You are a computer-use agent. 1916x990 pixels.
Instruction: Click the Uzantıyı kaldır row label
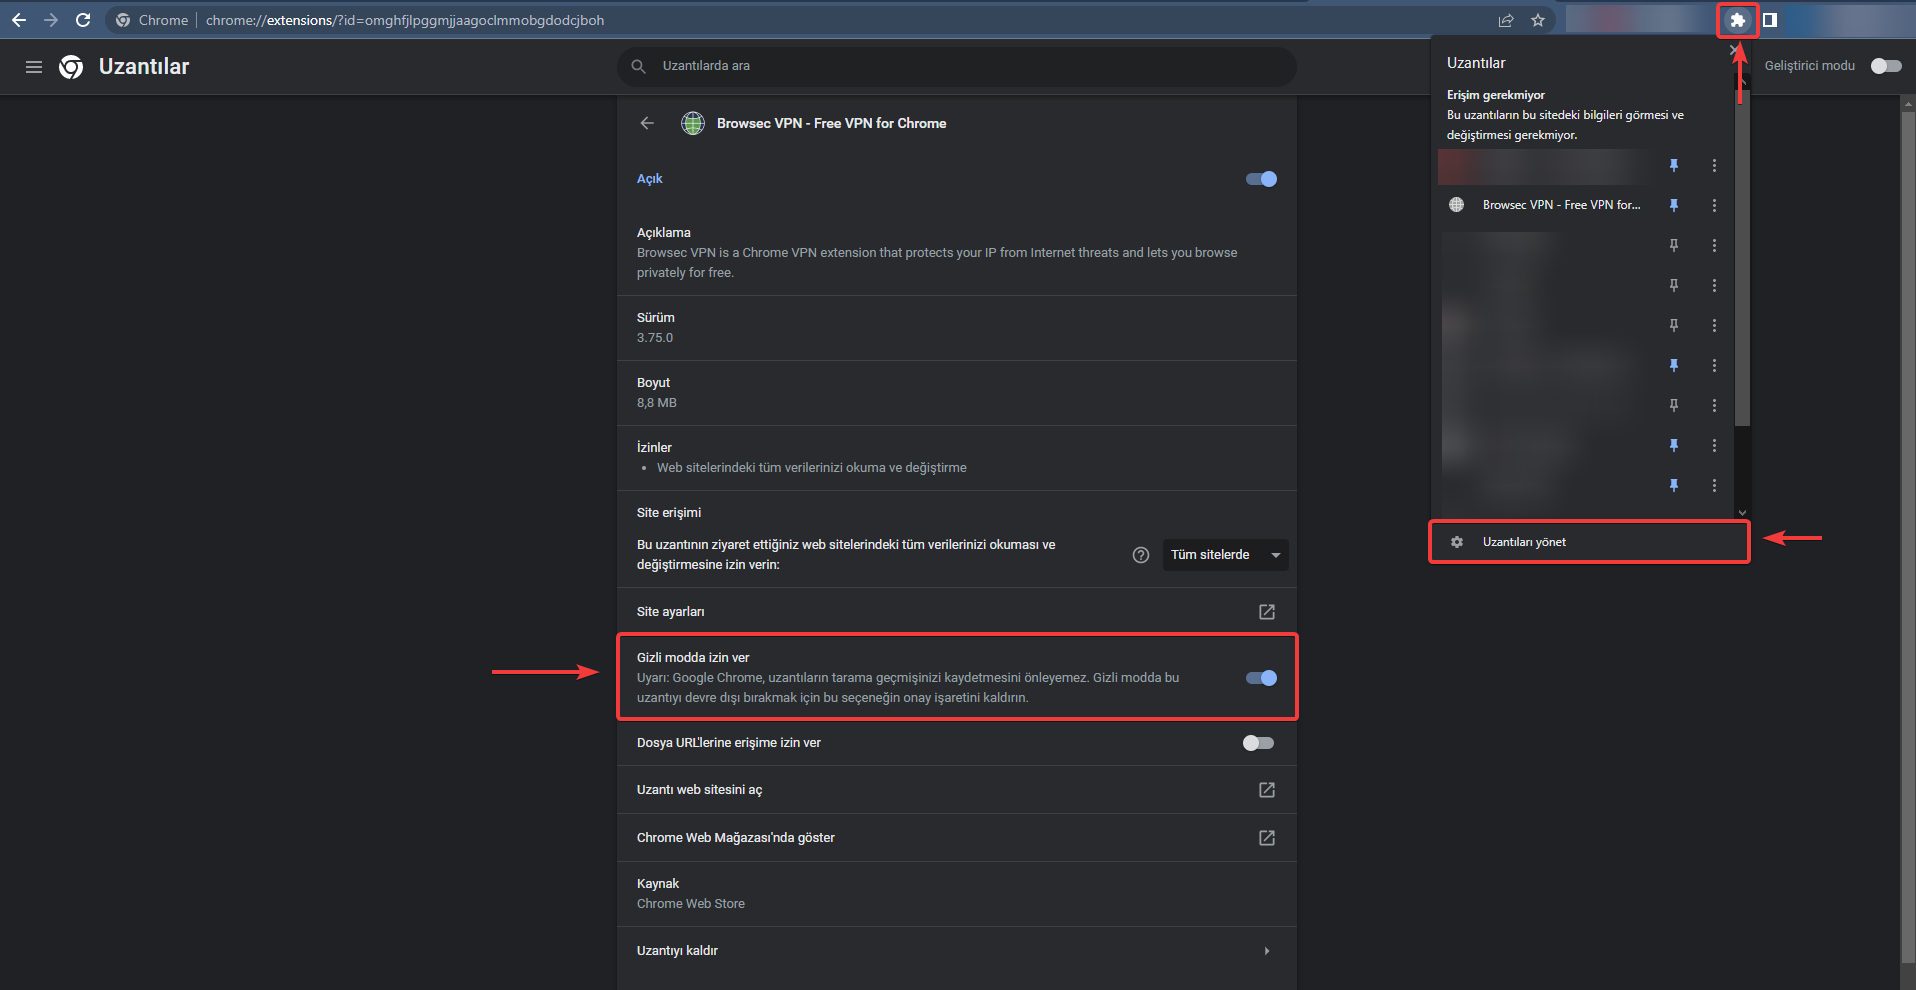click(x=677, y=951)
